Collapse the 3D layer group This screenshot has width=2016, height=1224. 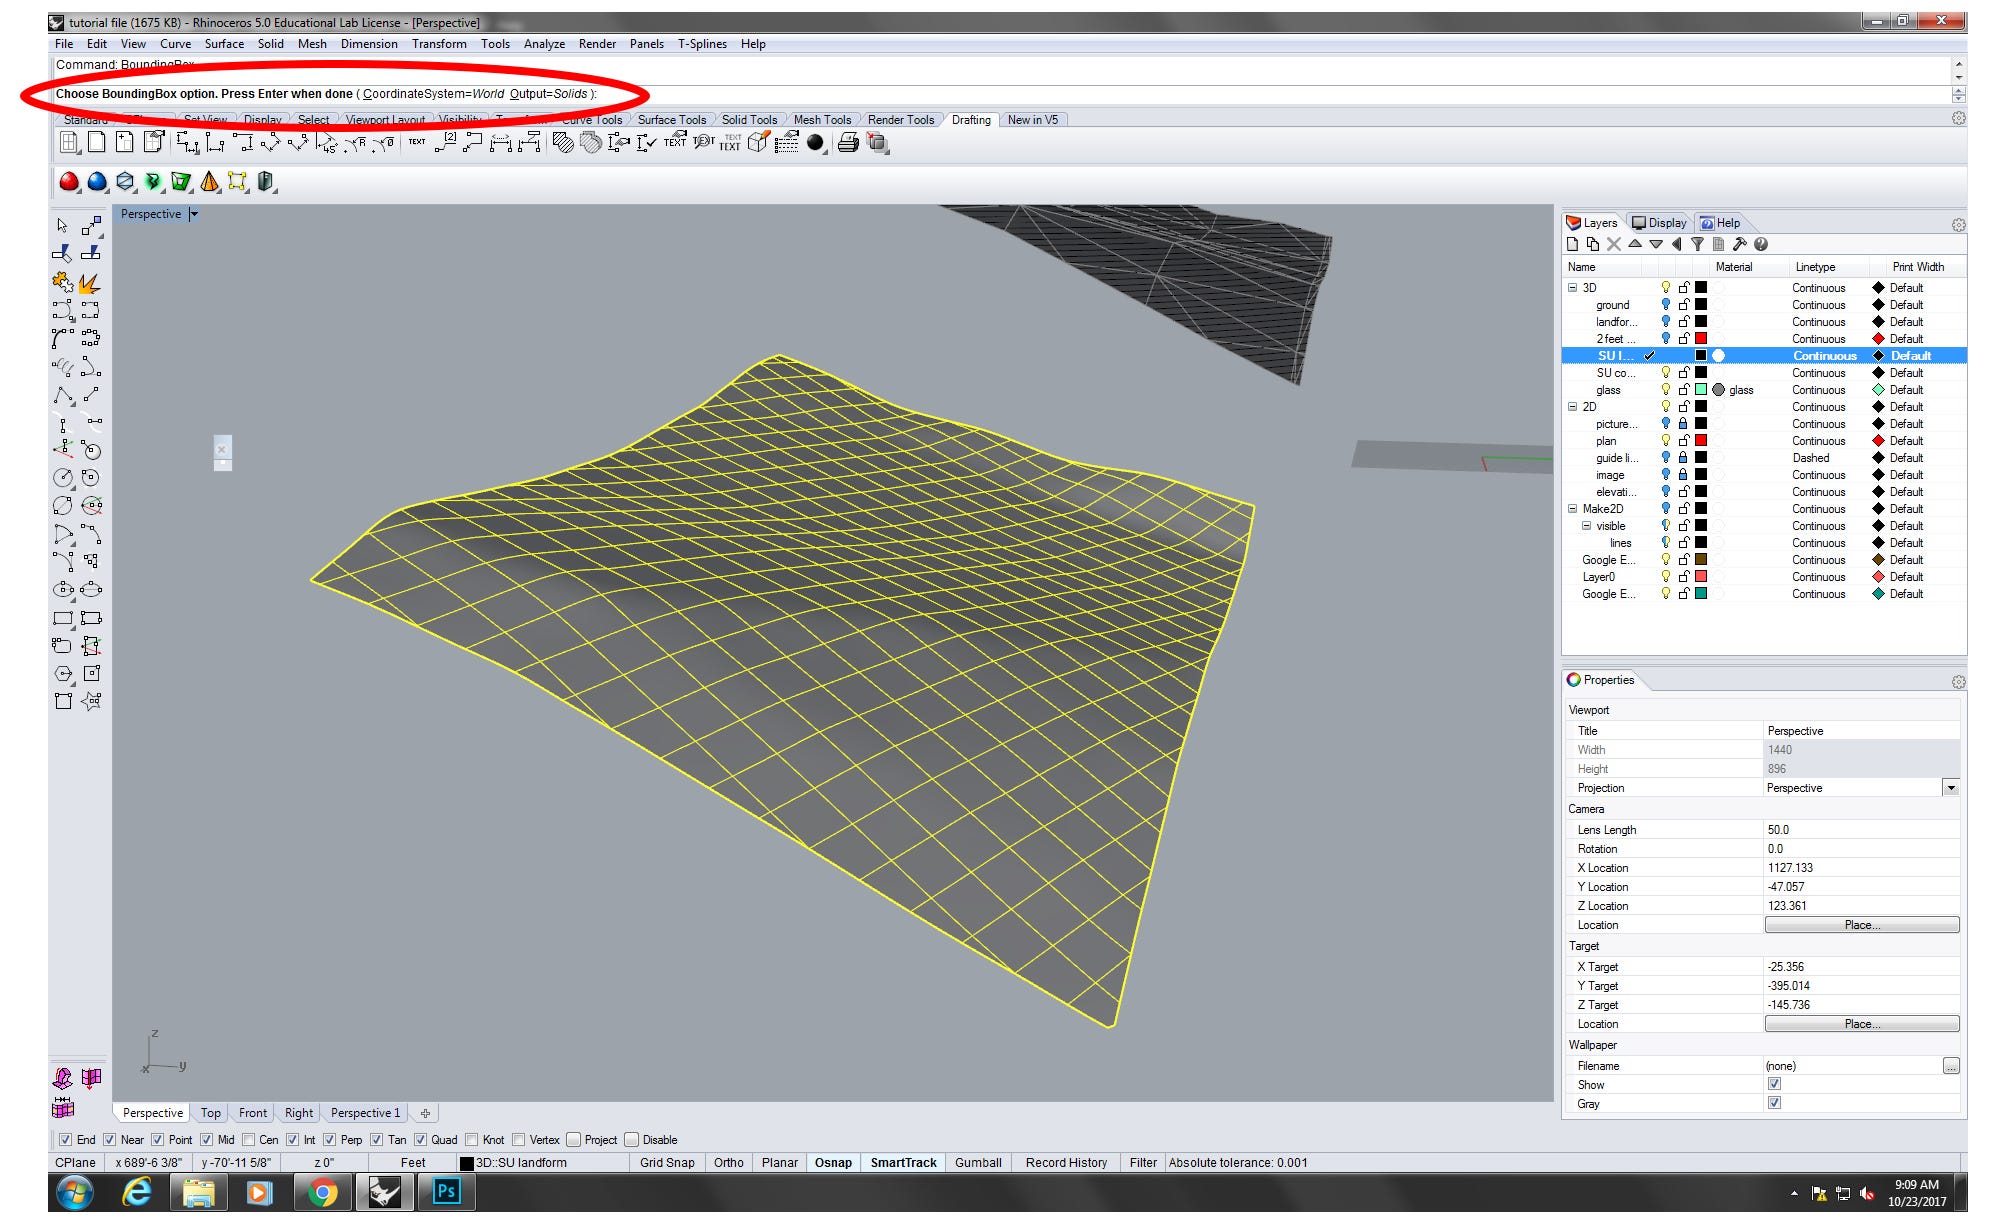(x=1572, y=288)
